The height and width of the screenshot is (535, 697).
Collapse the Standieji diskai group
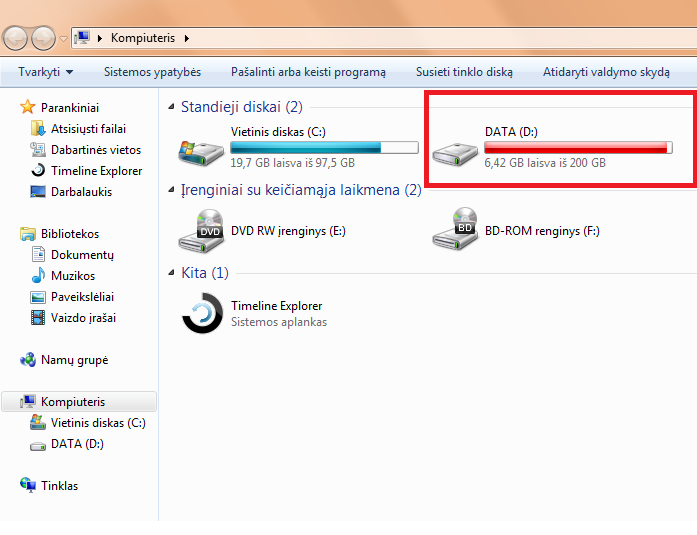pyautogui.click(x=171, y=107)
